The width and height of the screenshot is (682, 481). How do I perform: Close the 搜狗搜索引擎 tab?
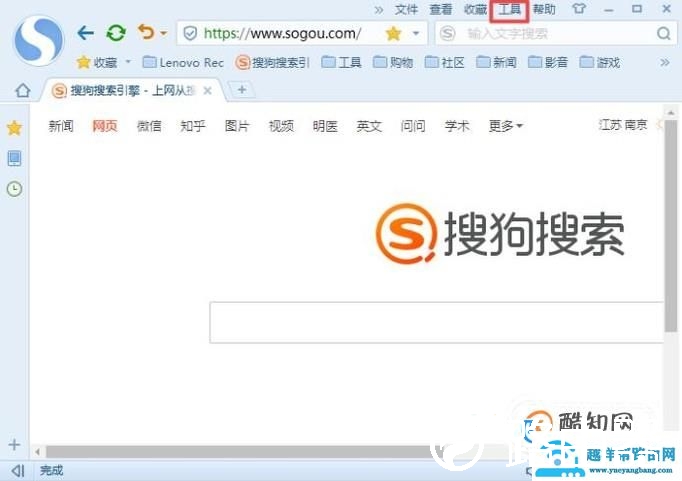[207, 90]
